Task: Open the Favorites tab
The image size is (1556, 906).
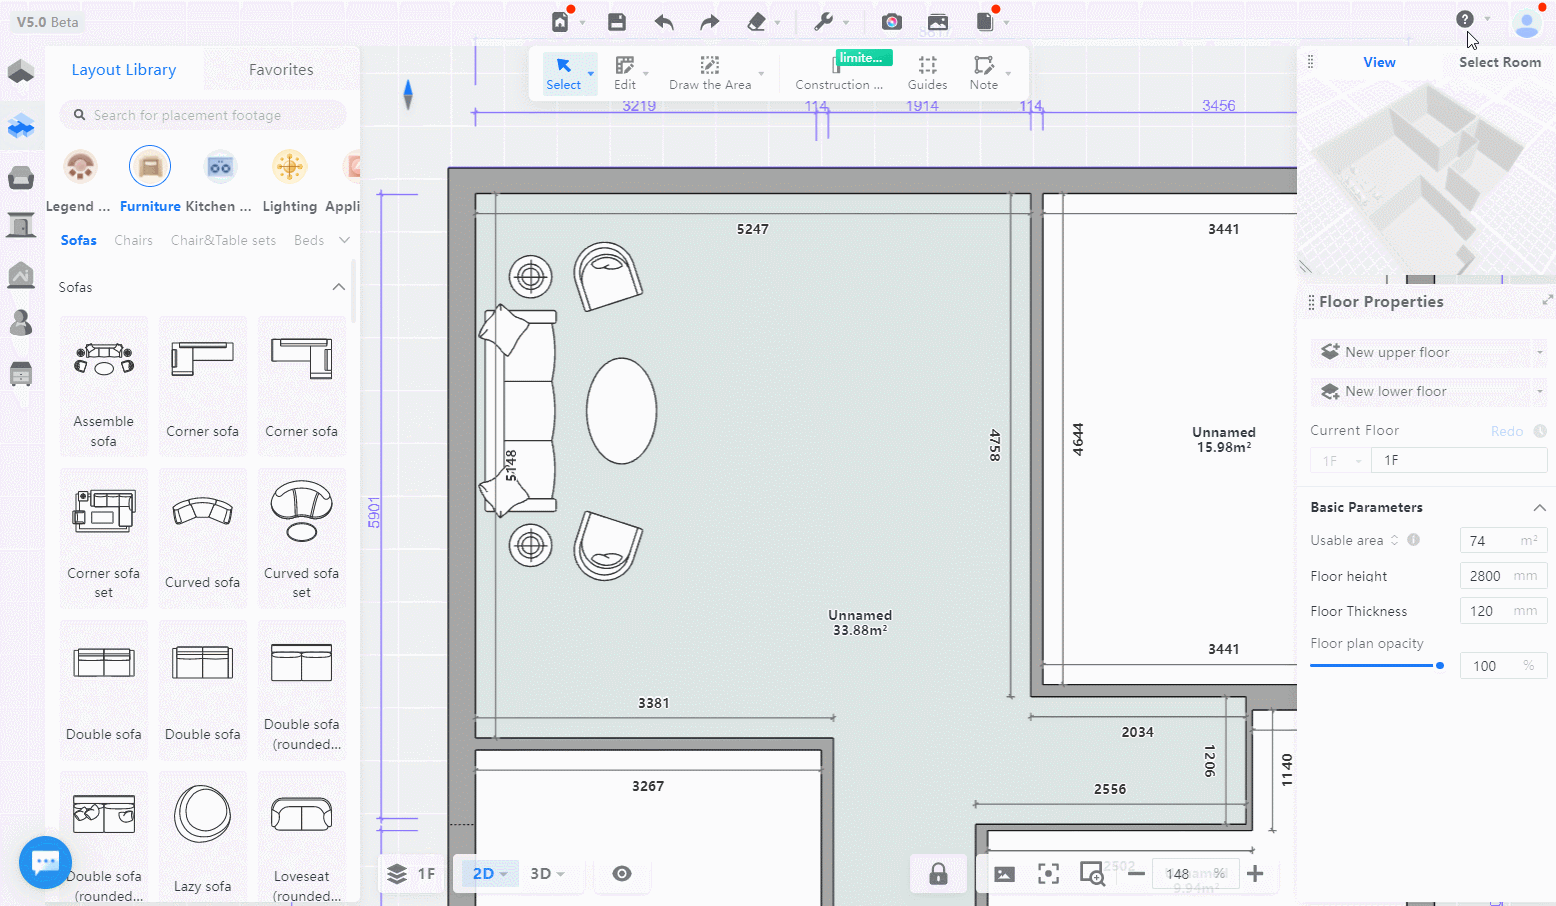Action: click(x=281, y=70)
